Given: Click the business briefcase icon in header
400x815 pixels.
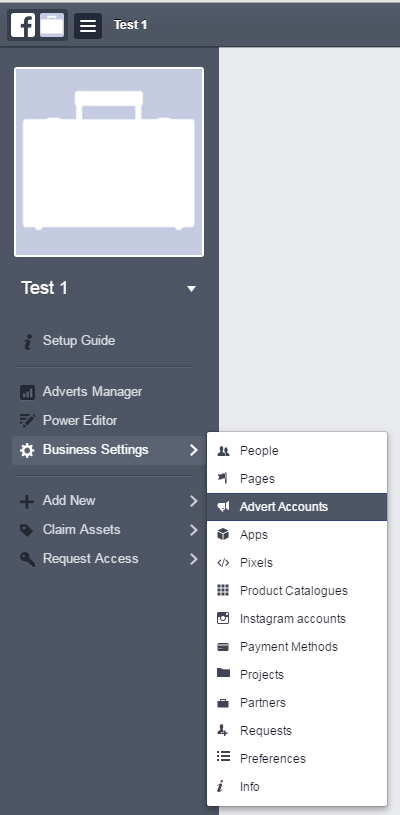Looking at the screenshot, I should tap(52, 25).
